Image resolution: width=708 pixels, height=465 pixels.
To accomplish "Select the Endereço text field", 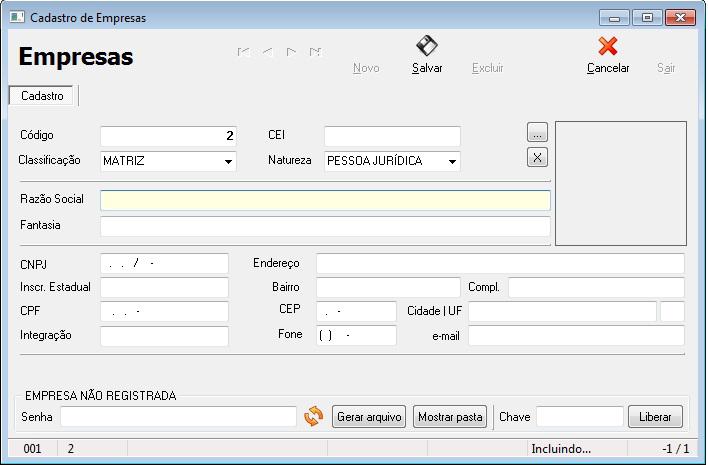I will [500, 264].
